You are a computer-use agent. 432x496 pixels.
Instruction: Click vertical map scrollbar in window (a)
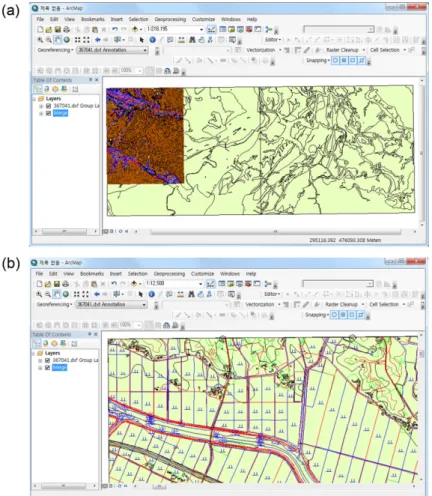(x=422, y=153)
